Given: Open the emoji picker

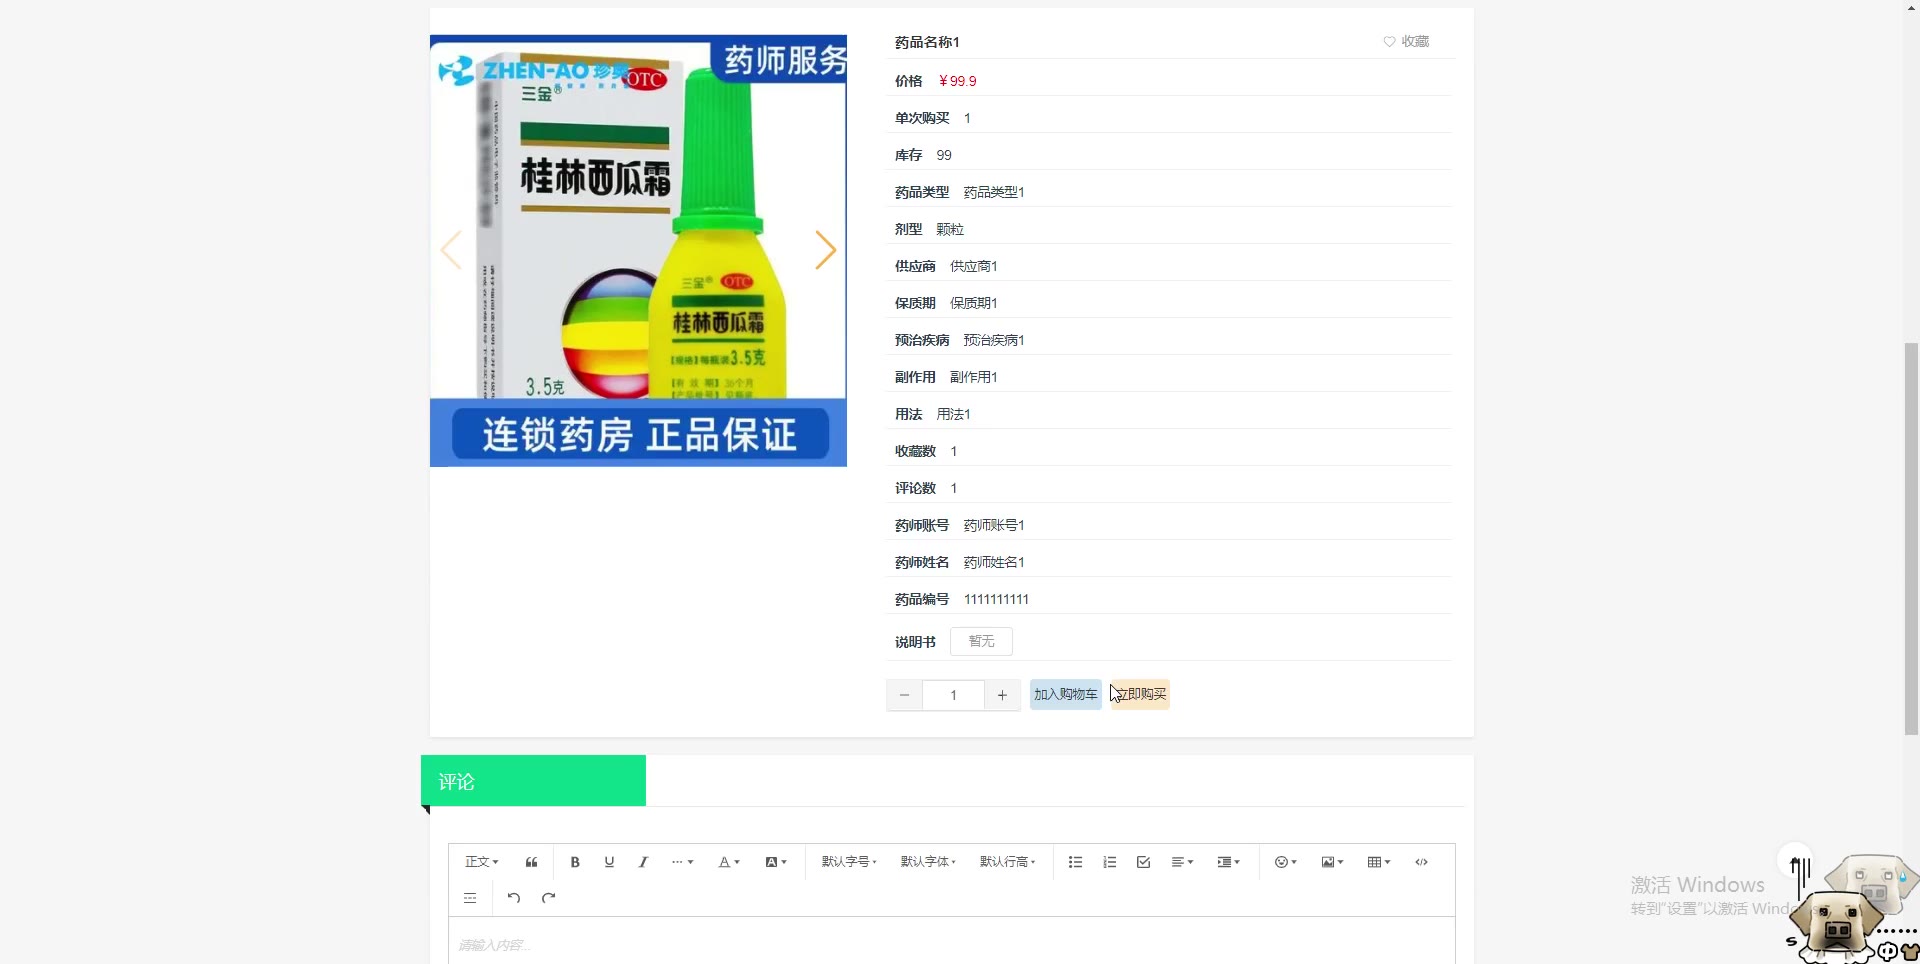Looking at the screenshot, I should click(1285, 862).
